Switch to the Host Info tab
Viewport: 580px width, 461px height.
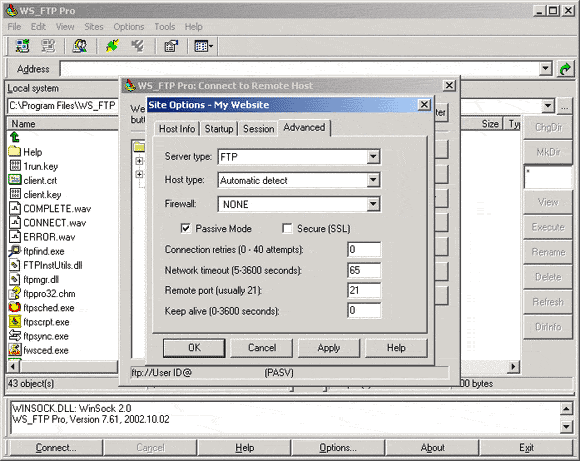[177, 129]
